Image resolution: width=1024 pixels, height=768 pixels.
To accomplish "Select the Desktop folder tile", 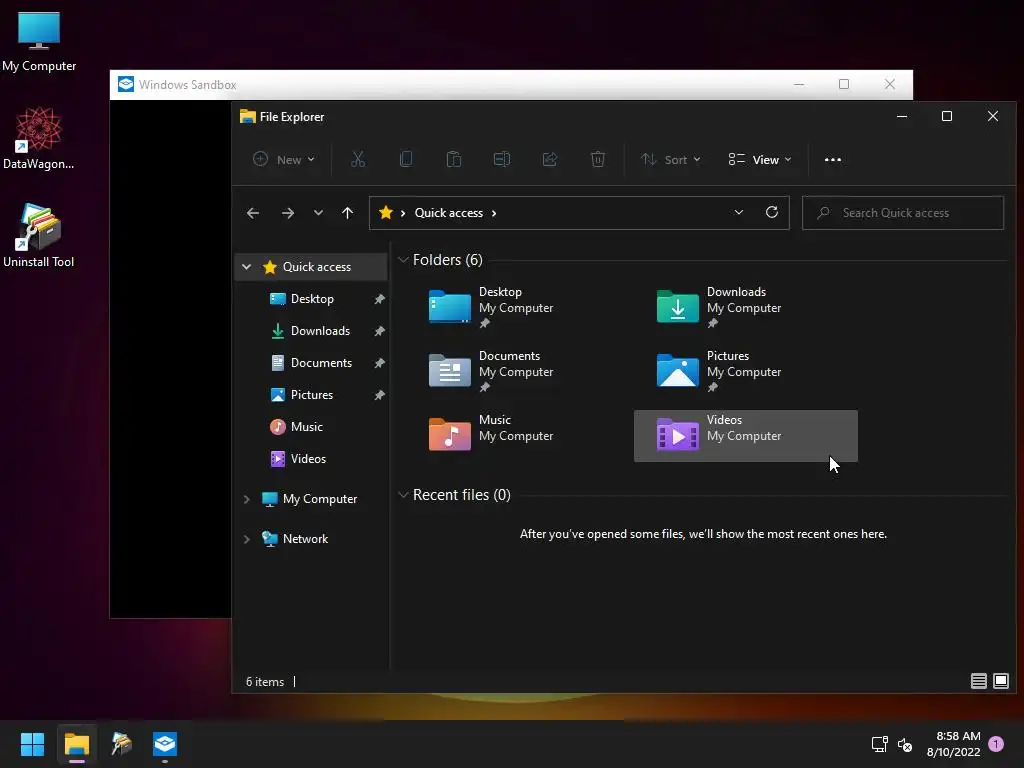I will click(517, 307).
